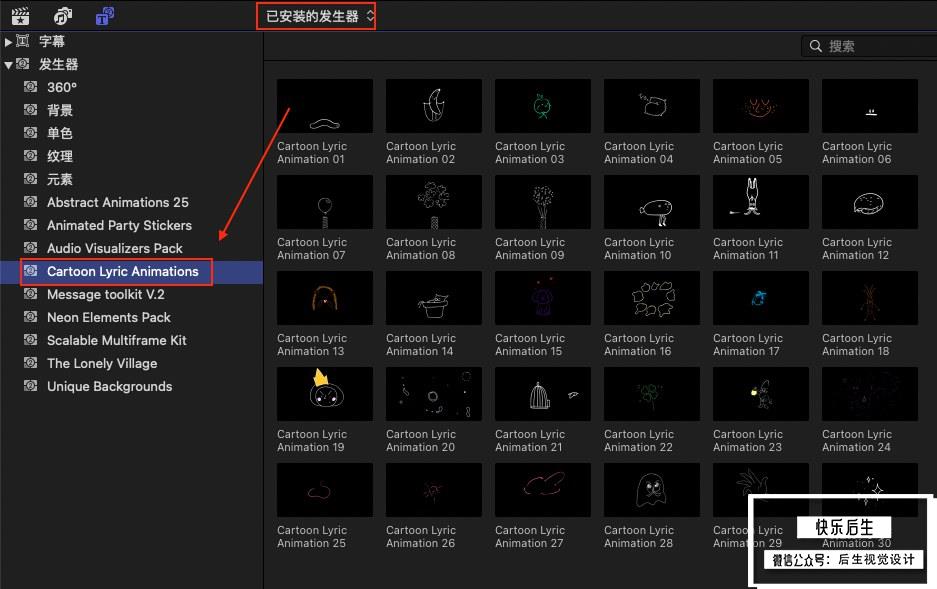Viewport: 937px width, 589px height.
Task: Collapse the 发生器 category triangle
Action: tap(8, 65)
